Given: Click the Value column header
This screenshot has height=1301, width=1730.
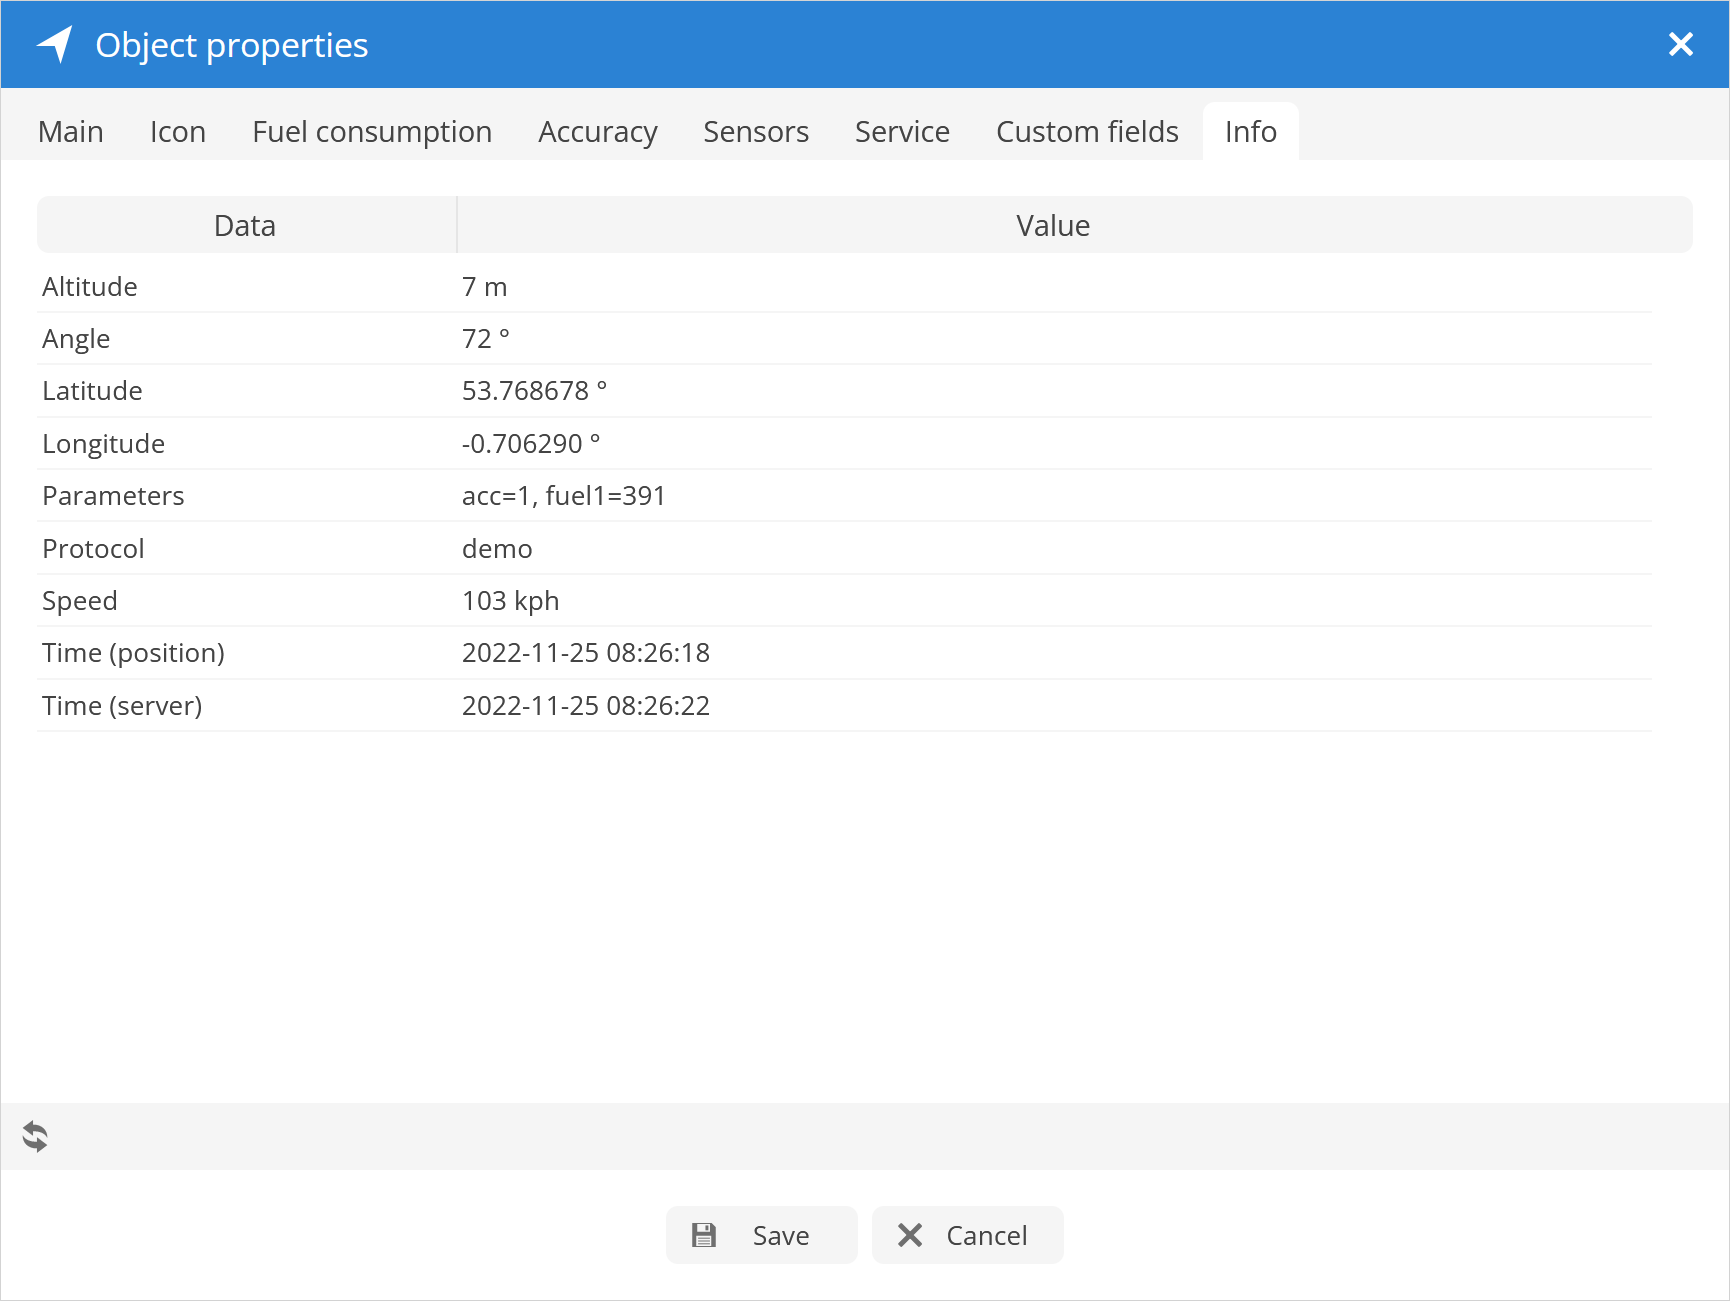Looking at the screenshot, I should pos(1053,226).
